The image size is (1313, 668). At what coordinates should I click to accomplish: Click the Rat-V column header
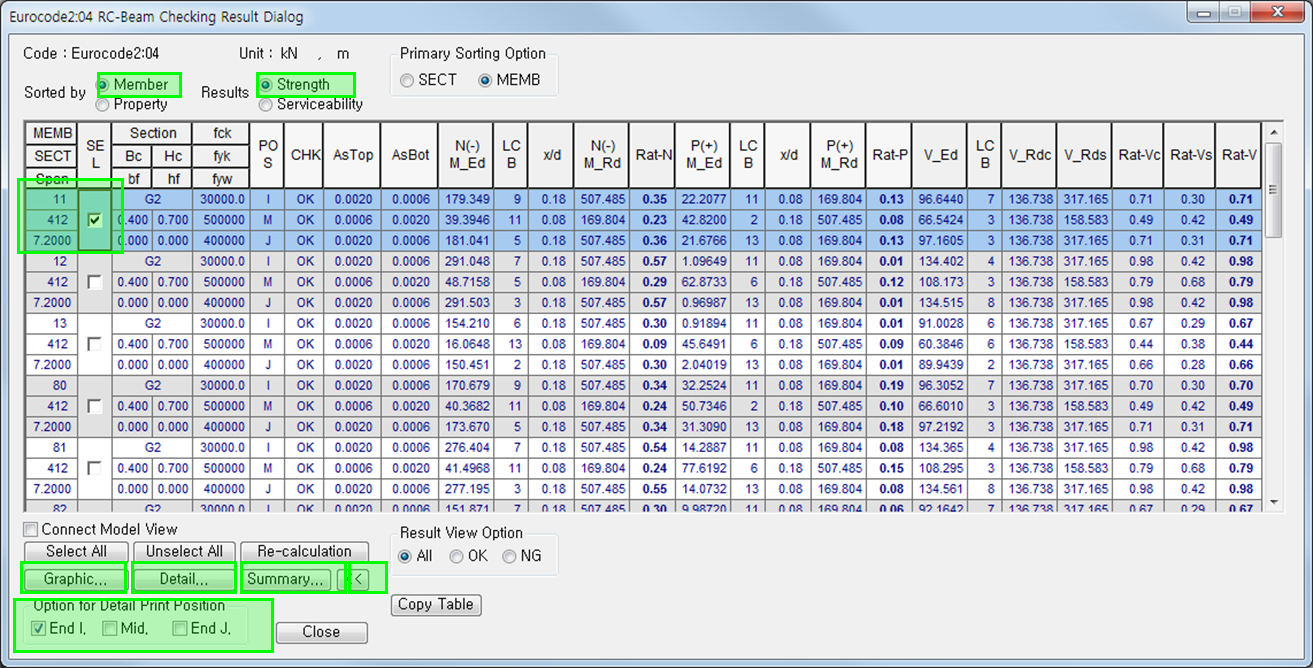click(x=1240, y=155)
